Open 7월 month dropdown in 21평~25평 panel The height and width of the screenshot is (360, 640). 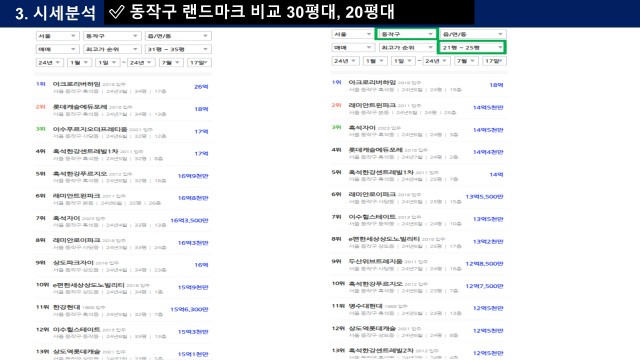tap(466, 61)
